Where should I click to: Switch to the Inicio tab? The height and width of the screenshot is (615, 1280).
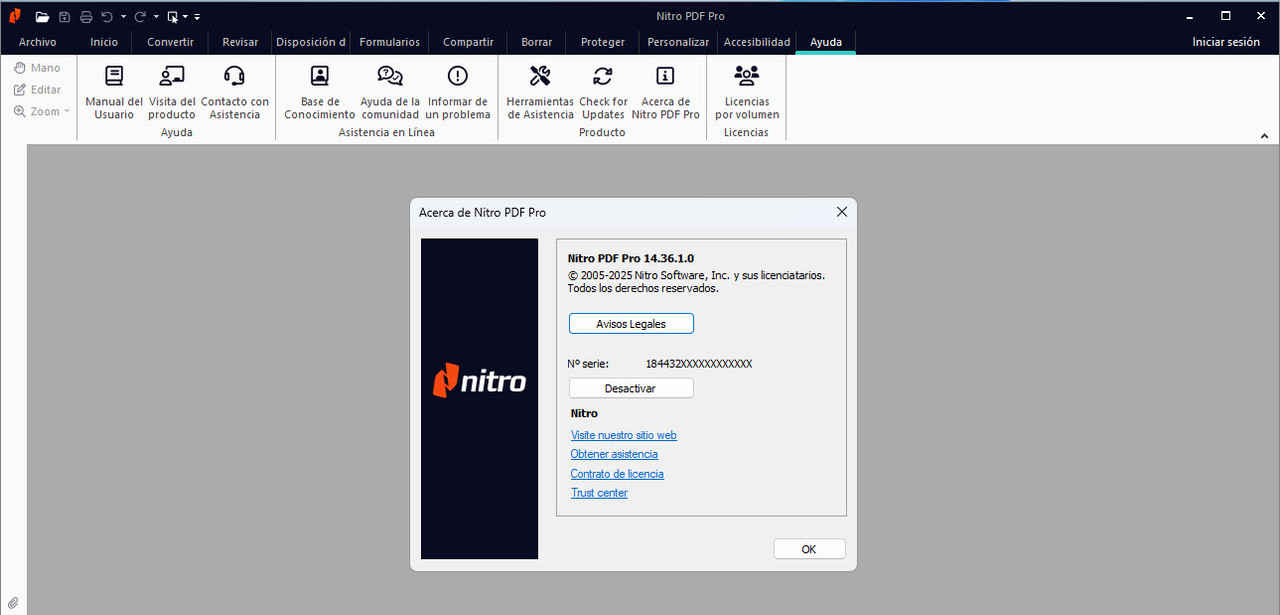(104, 42)
